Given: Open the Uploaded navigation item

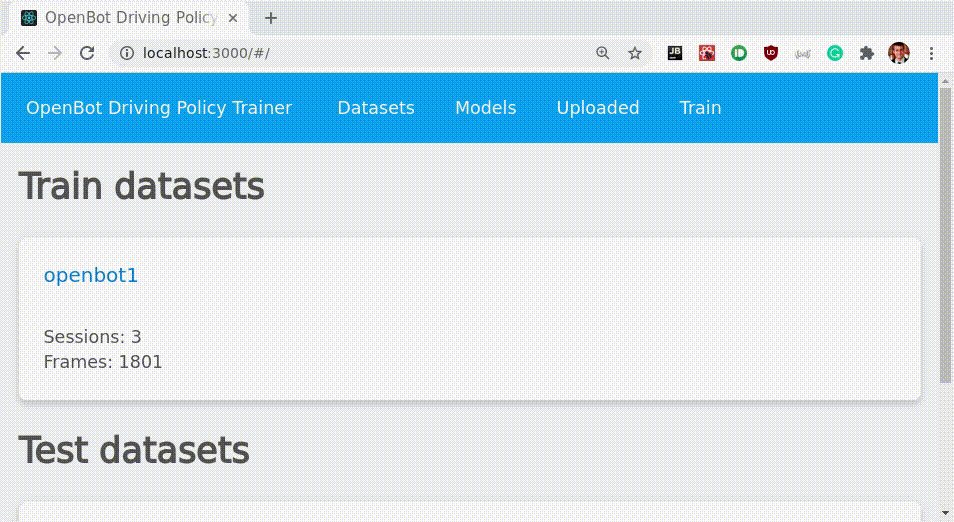Looking at the screenshot, I should (597, 108).
